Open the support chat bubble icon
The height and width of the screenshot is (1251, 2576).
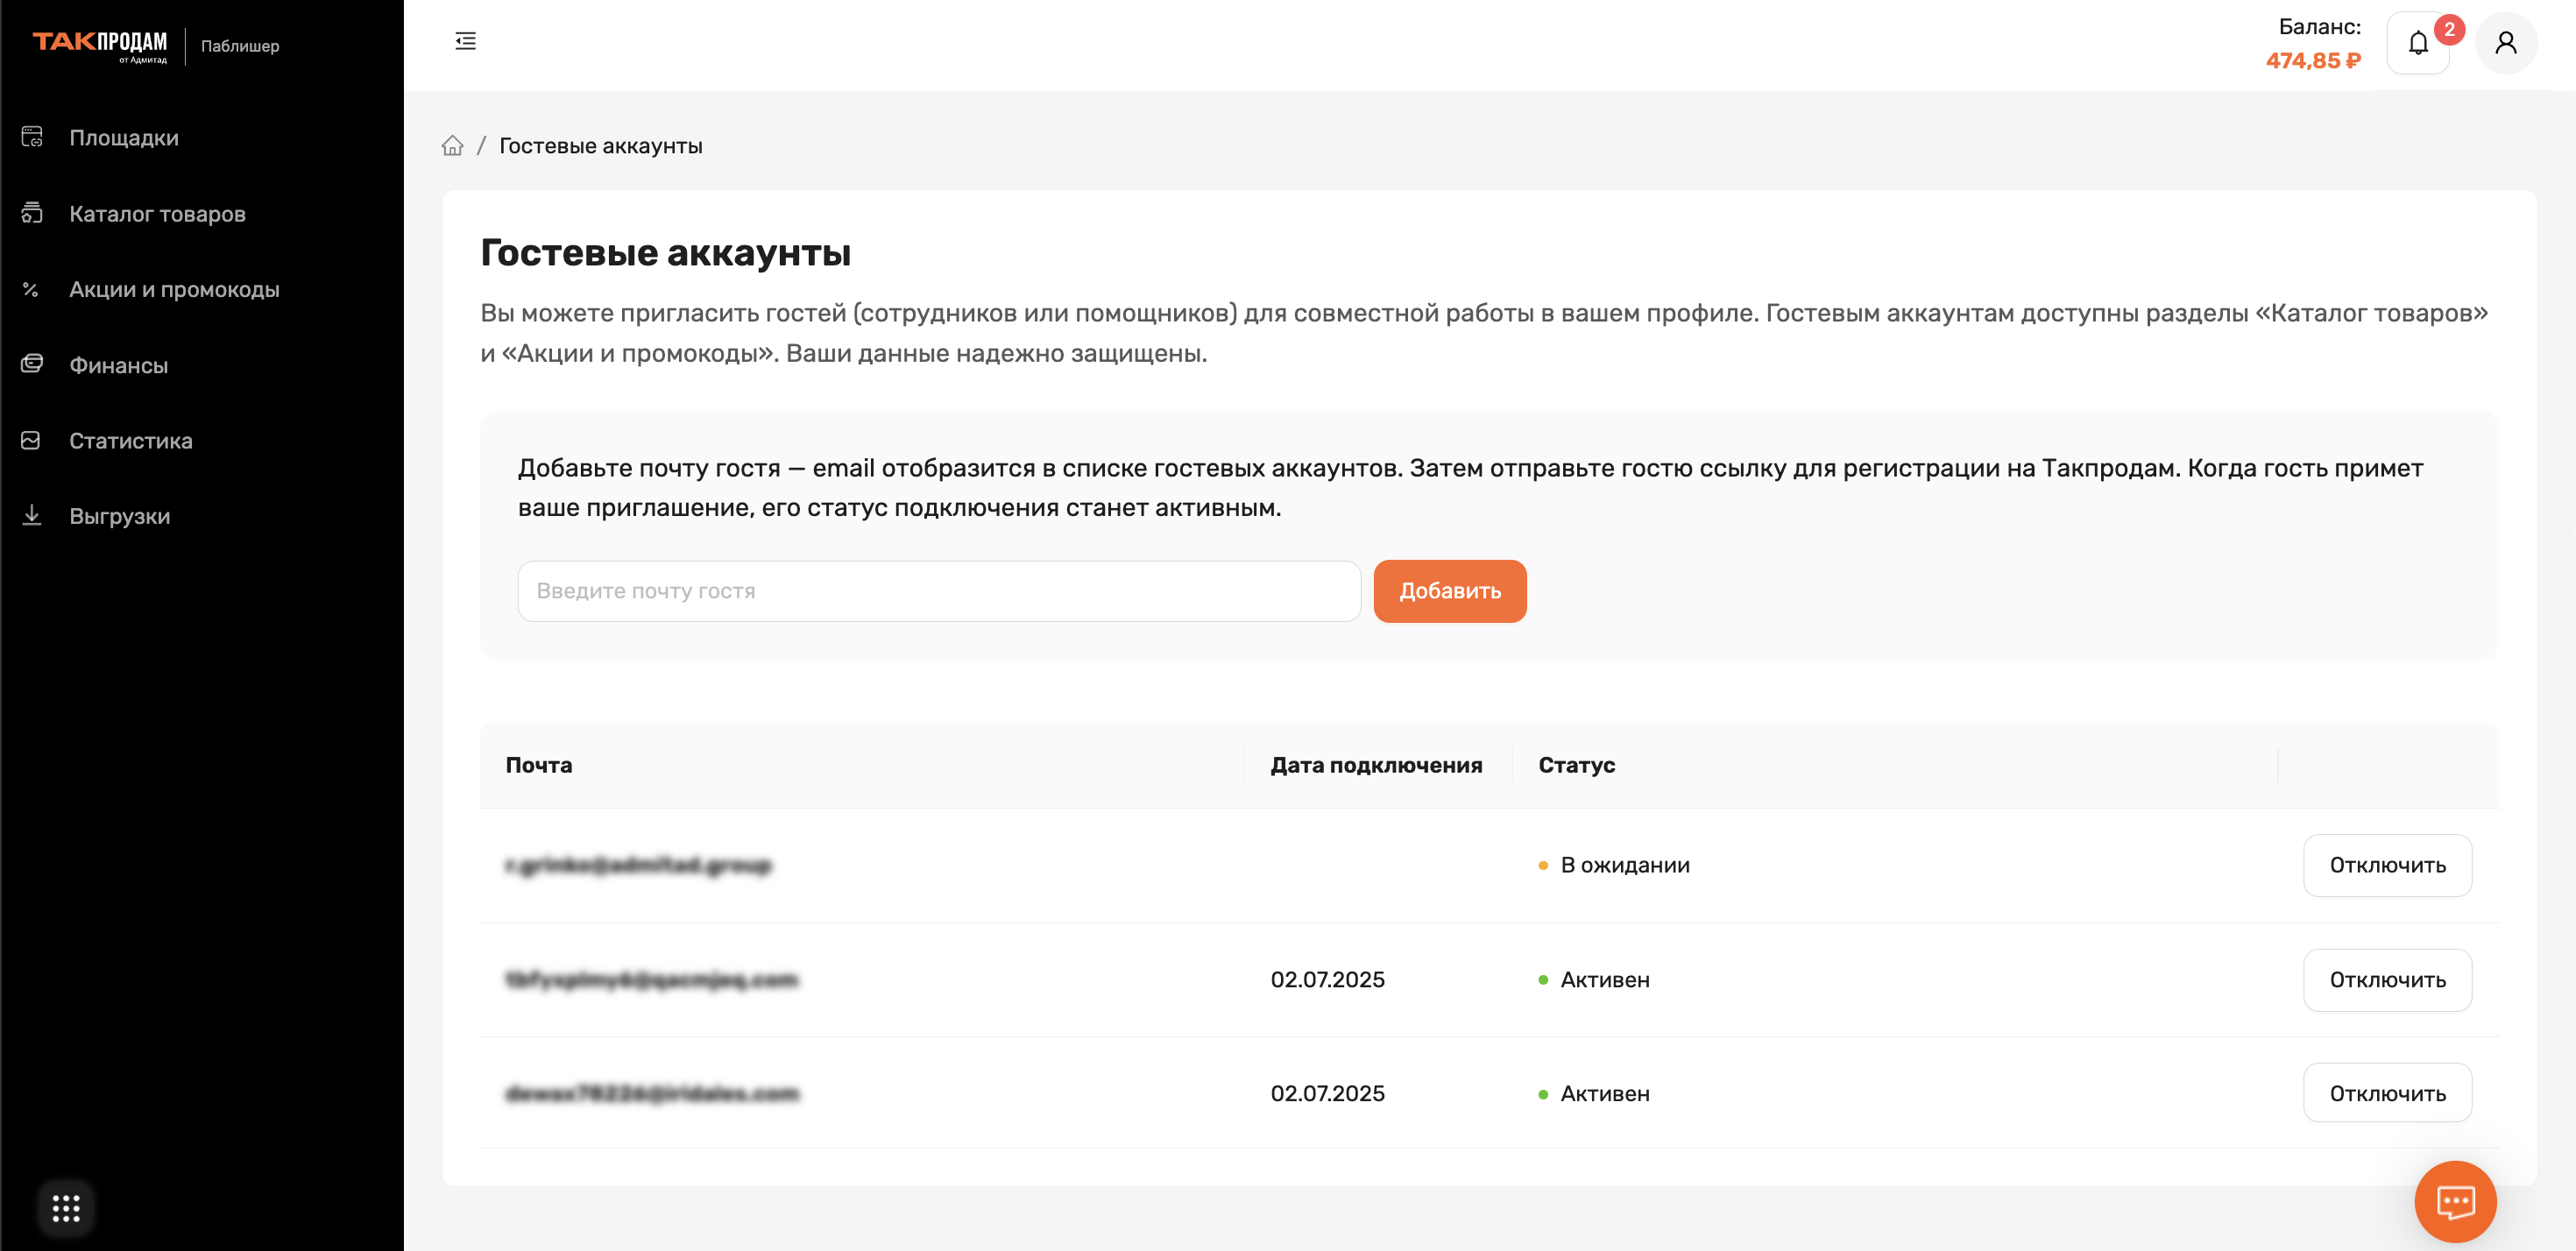[2455, 1201]
